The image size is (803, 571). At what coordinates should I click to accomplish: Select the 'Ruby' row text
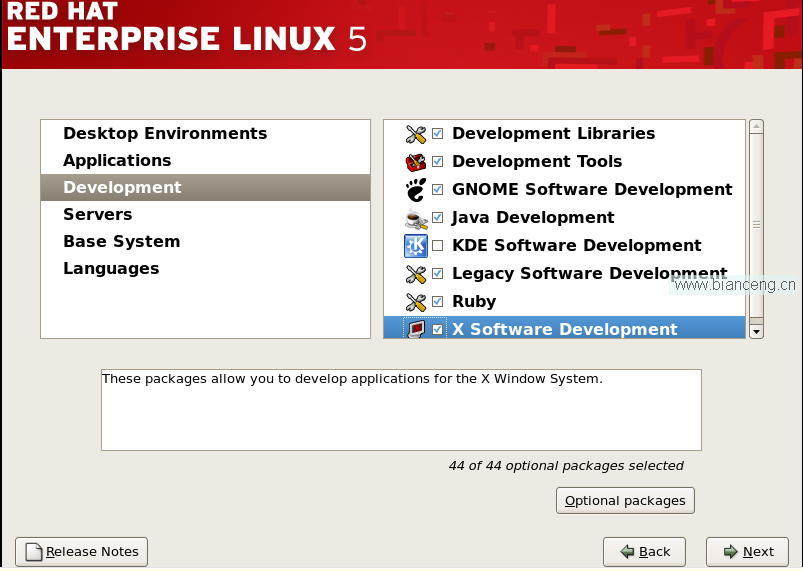(474, 302)
